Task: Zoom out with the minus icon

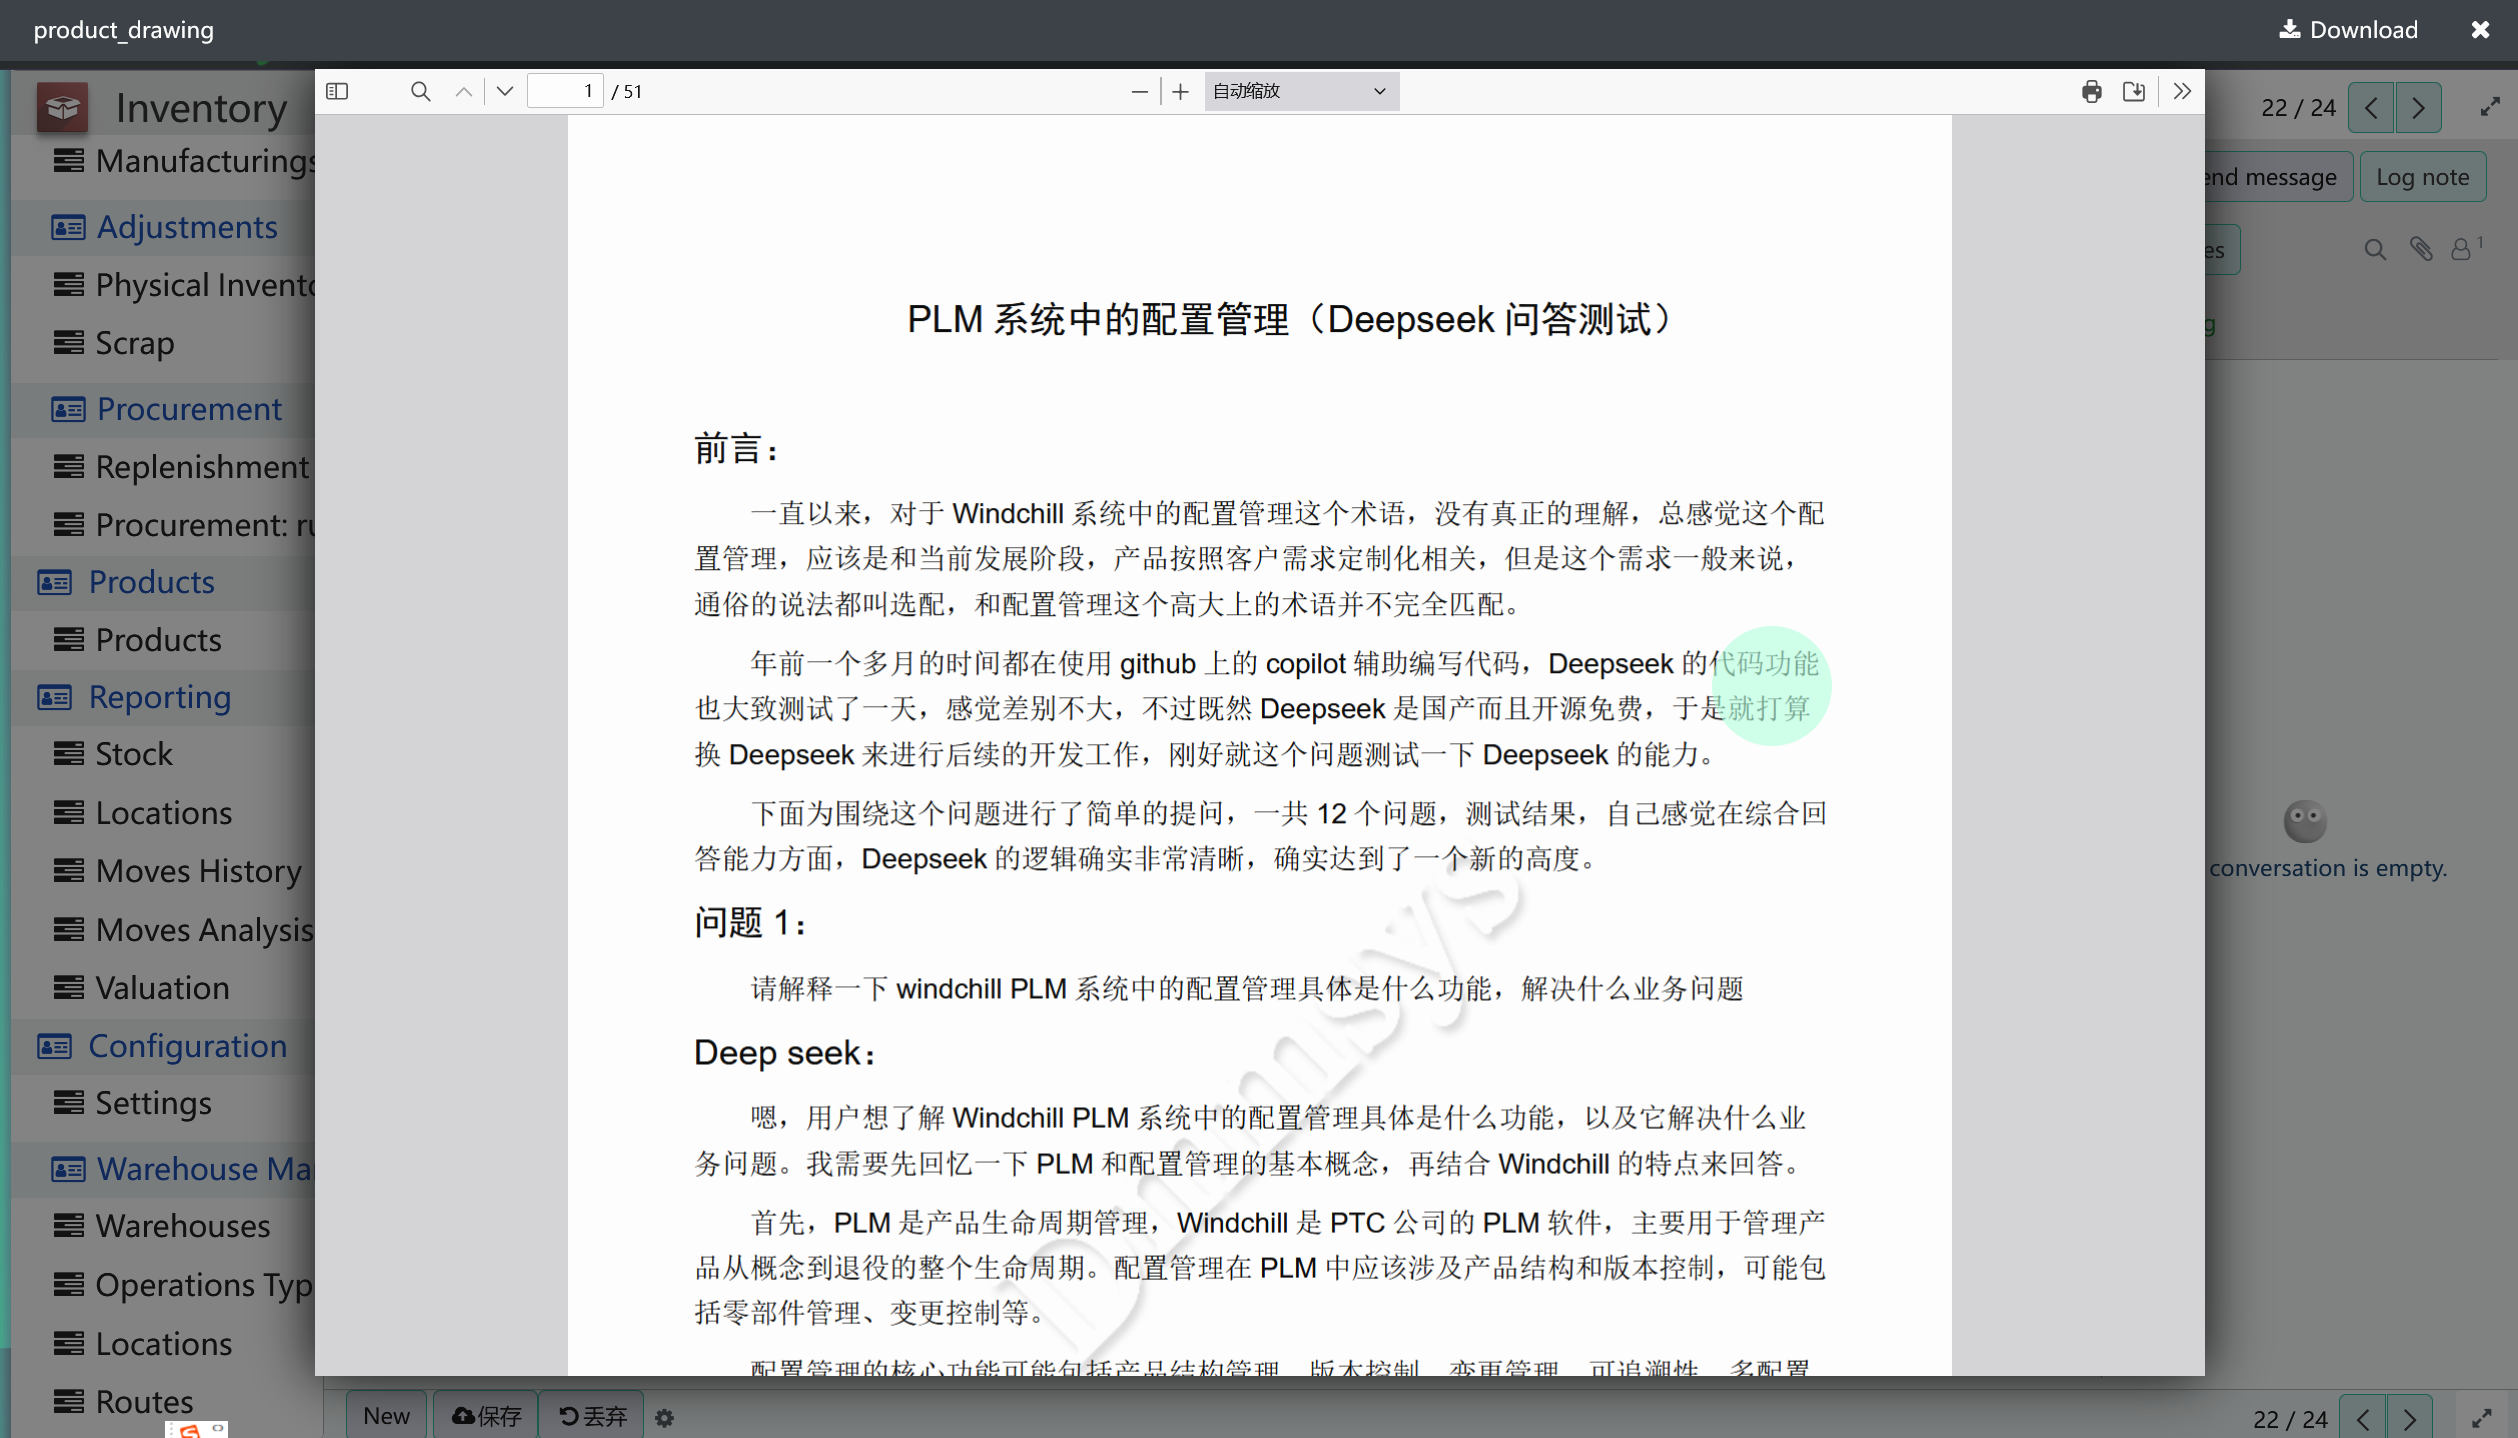Action: [x=1139, y=92]
